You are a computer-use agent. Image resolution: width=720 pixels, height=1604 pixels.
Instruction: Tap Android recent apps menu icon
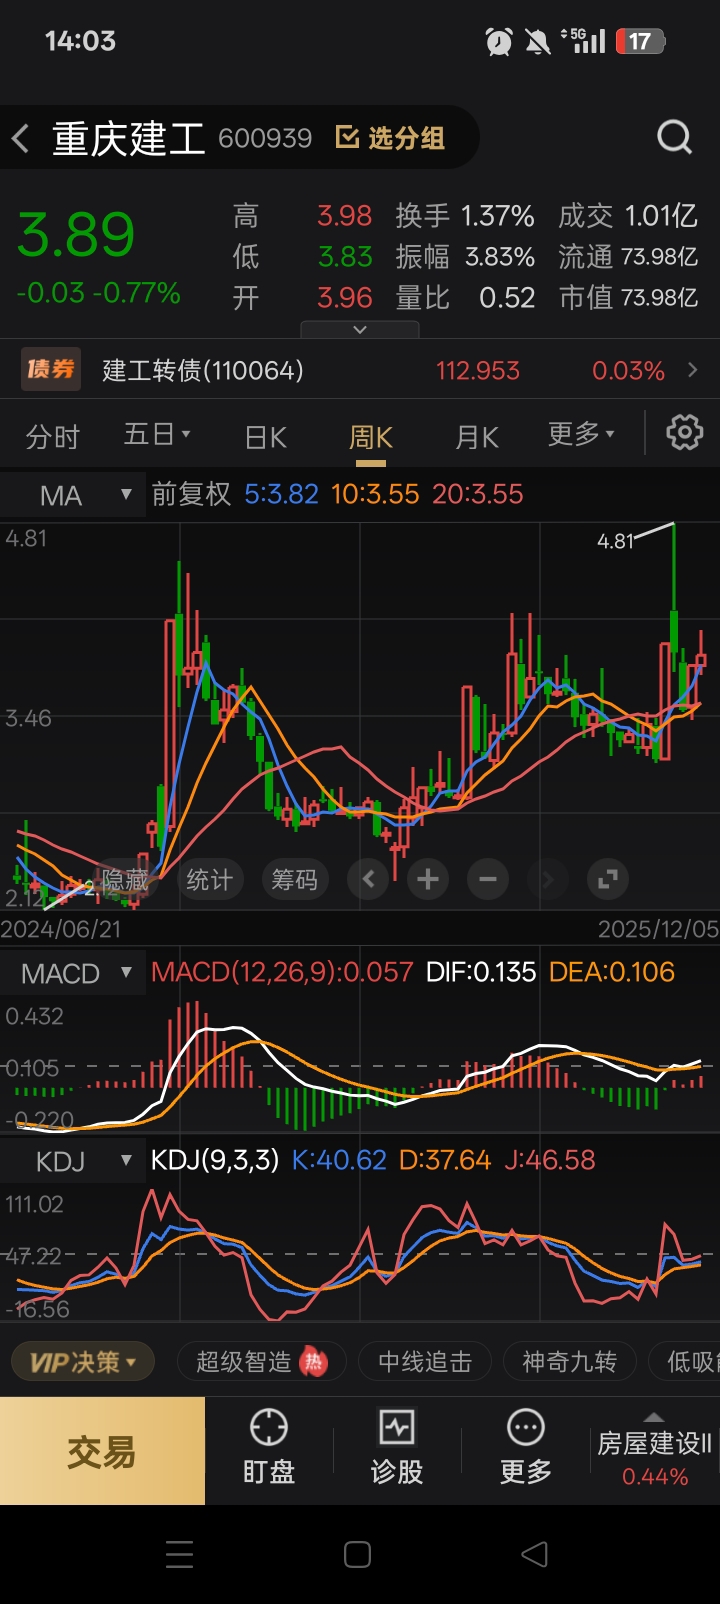180,1554
